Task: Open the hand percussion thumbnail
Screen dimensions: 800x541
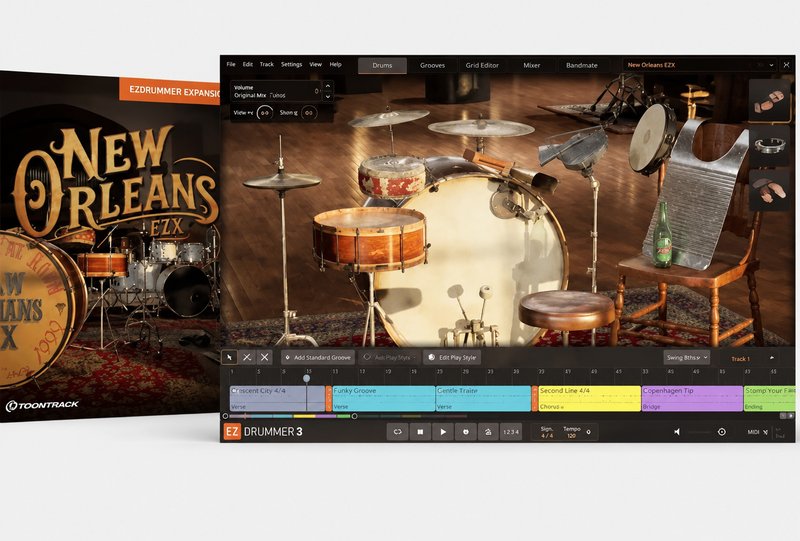Action: tap(769, 101)
